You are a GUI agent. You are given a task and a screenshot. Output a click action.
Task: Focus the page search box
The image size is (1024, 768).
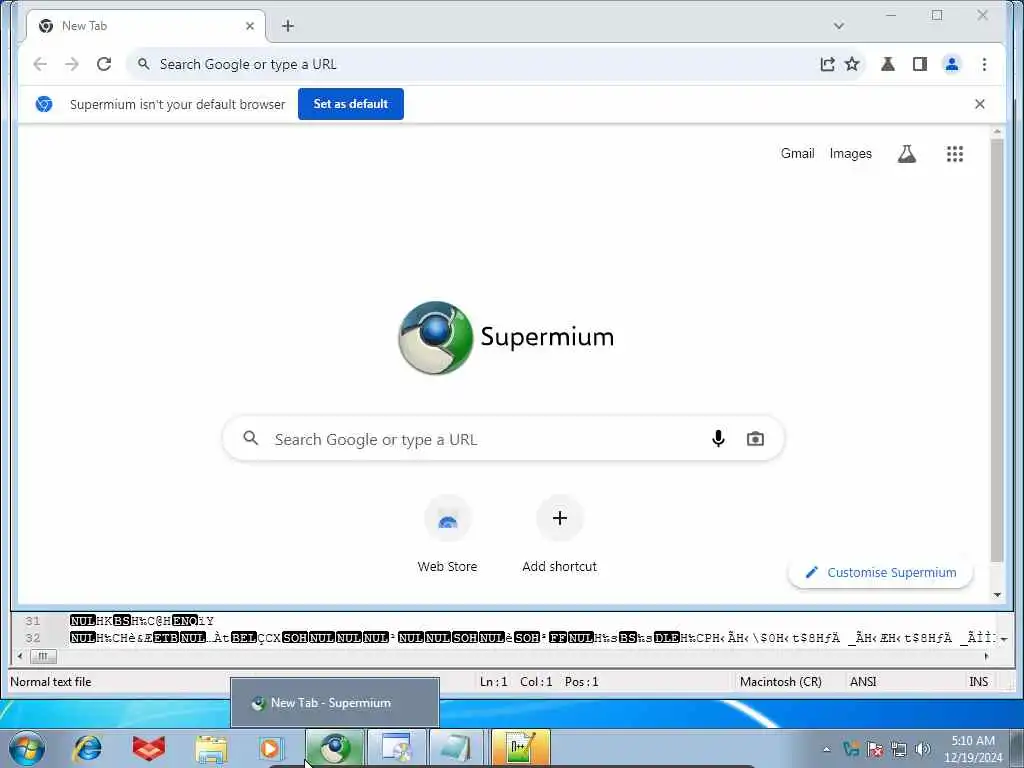(503, 439)
